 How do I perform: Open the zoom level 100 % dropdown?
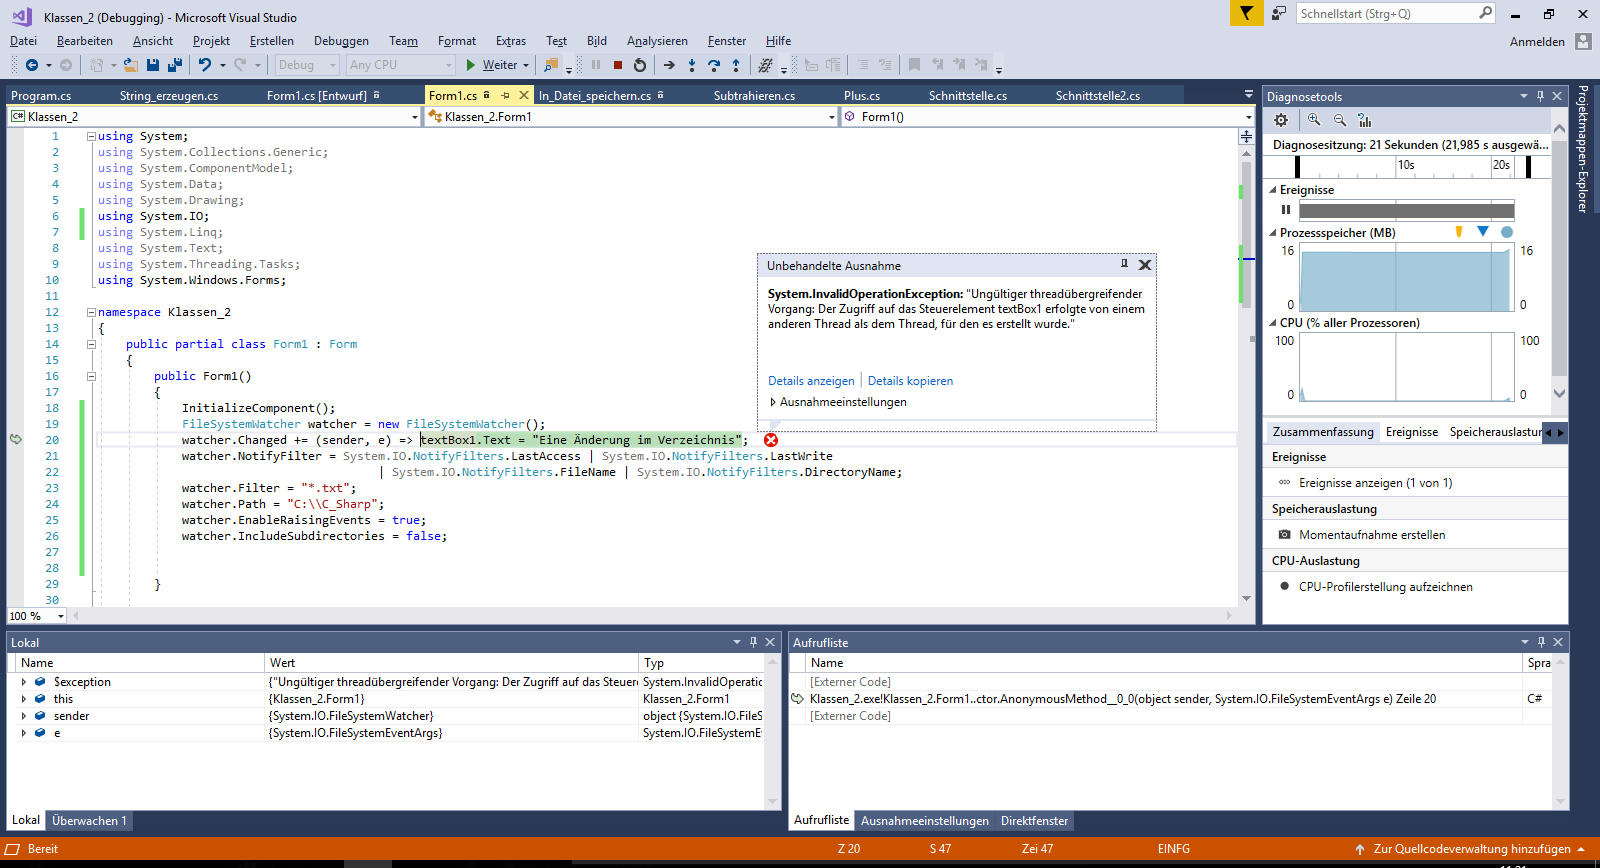pos(60,616)
